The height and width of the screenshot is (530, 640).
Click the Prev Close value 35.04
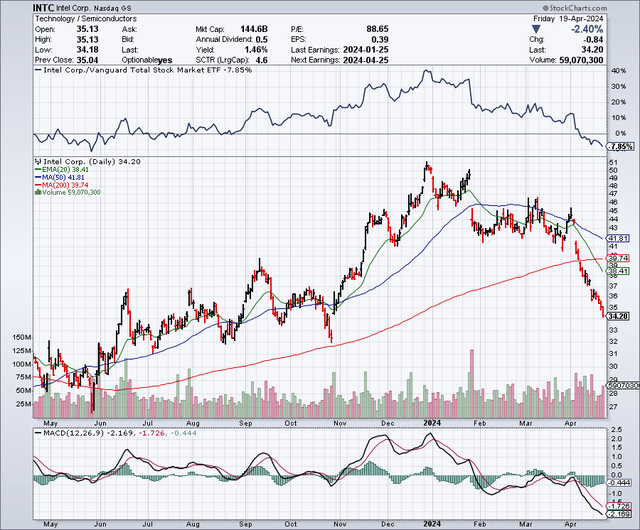tap(87, 60)
